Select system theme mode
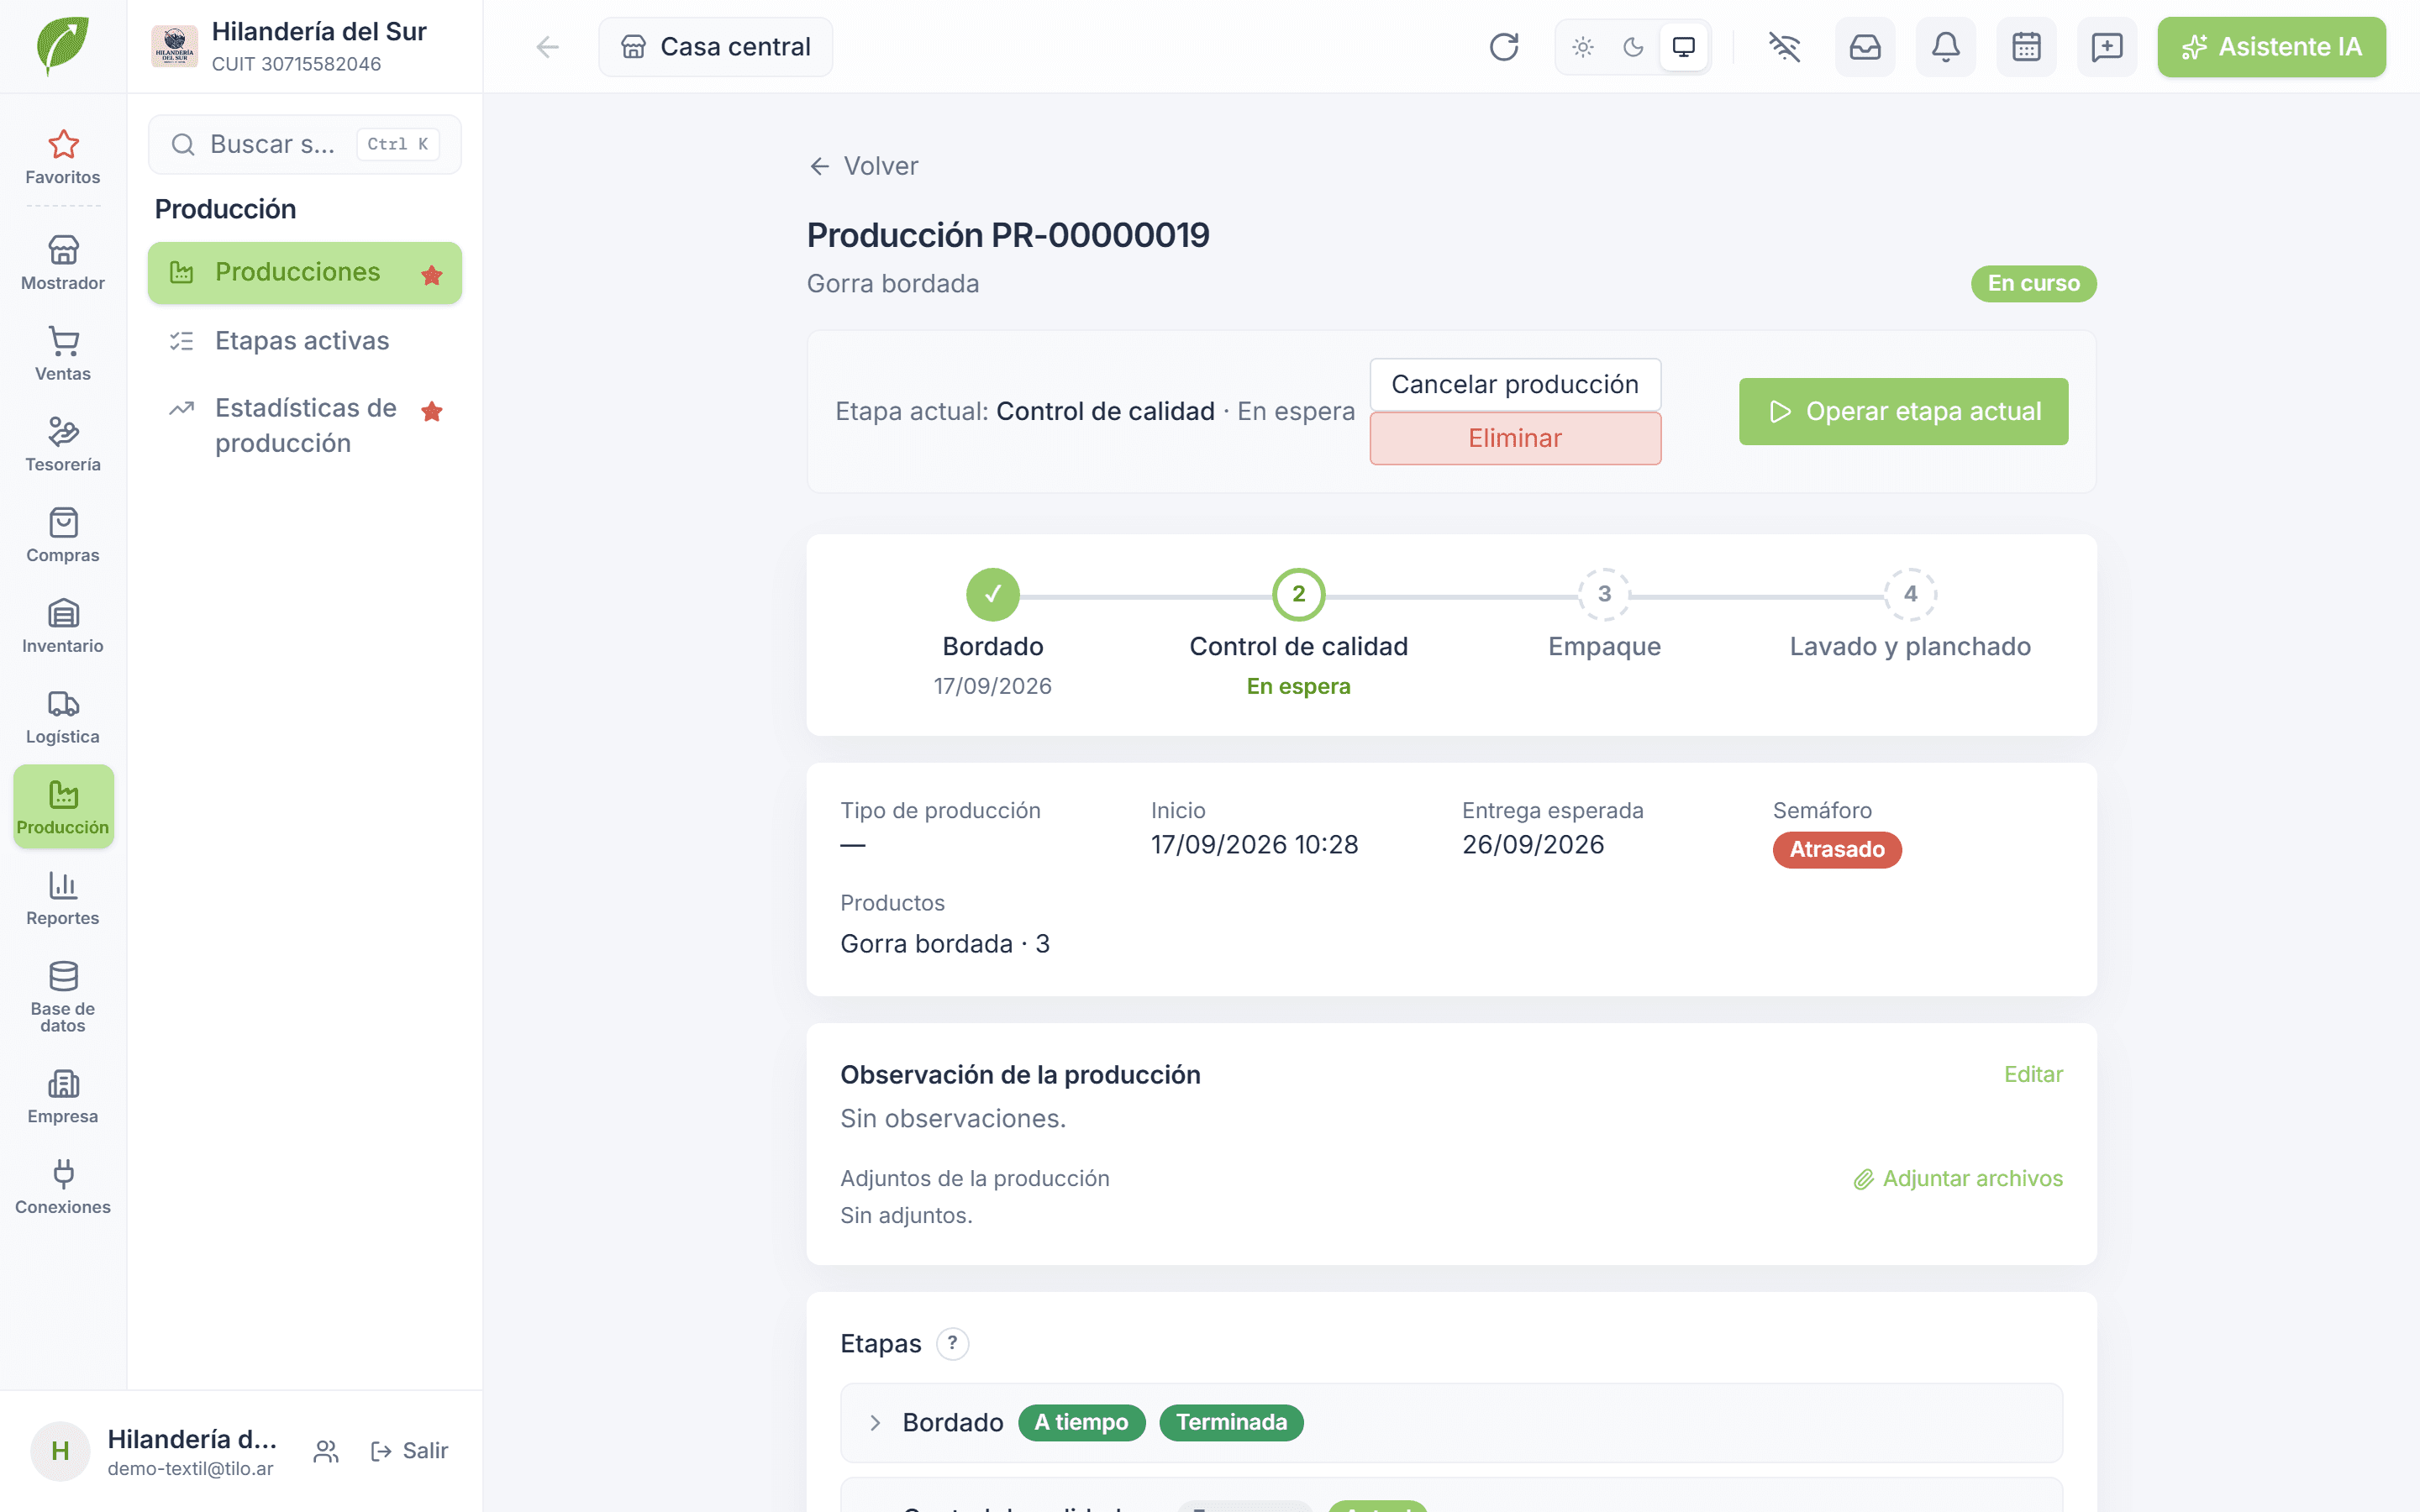The image size is (2420, 1512). coord(1684,47)
